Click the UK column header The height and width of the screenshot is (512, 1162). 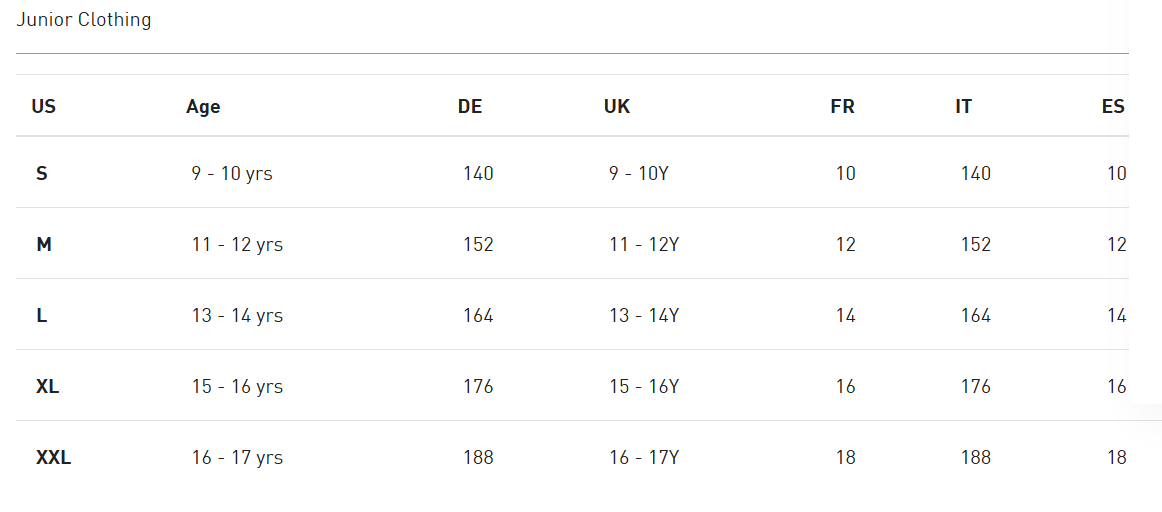[617, 107]
